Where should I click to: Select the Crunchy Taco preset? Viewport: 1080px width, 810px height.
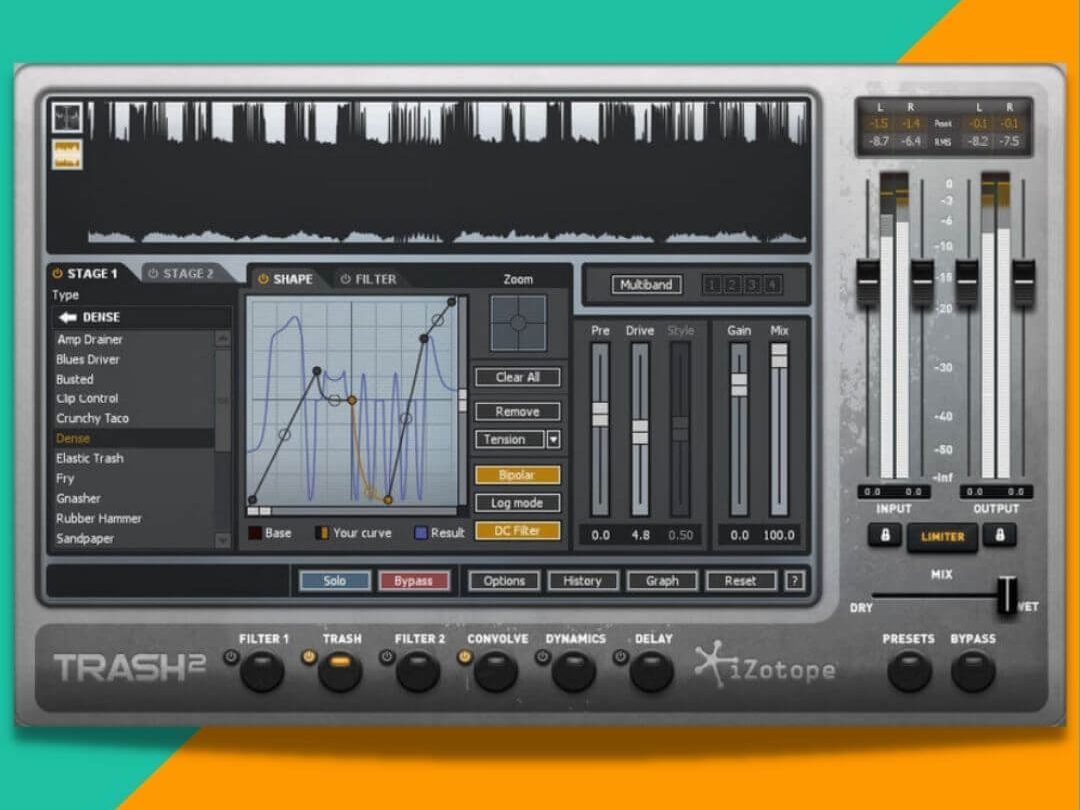point(92,418)
